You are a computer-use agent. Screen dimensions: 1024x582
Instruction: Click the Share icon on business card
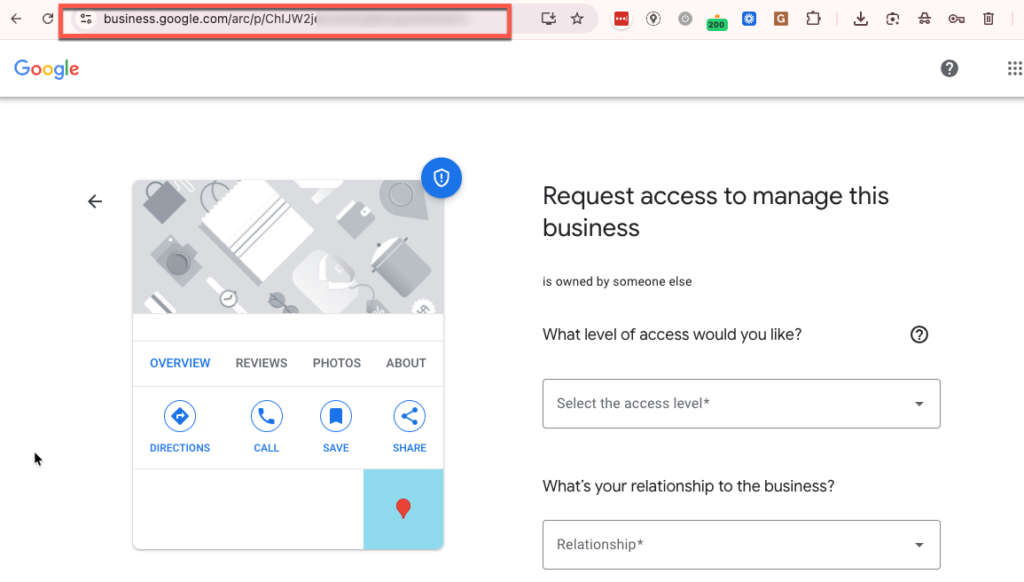(409, 416)
